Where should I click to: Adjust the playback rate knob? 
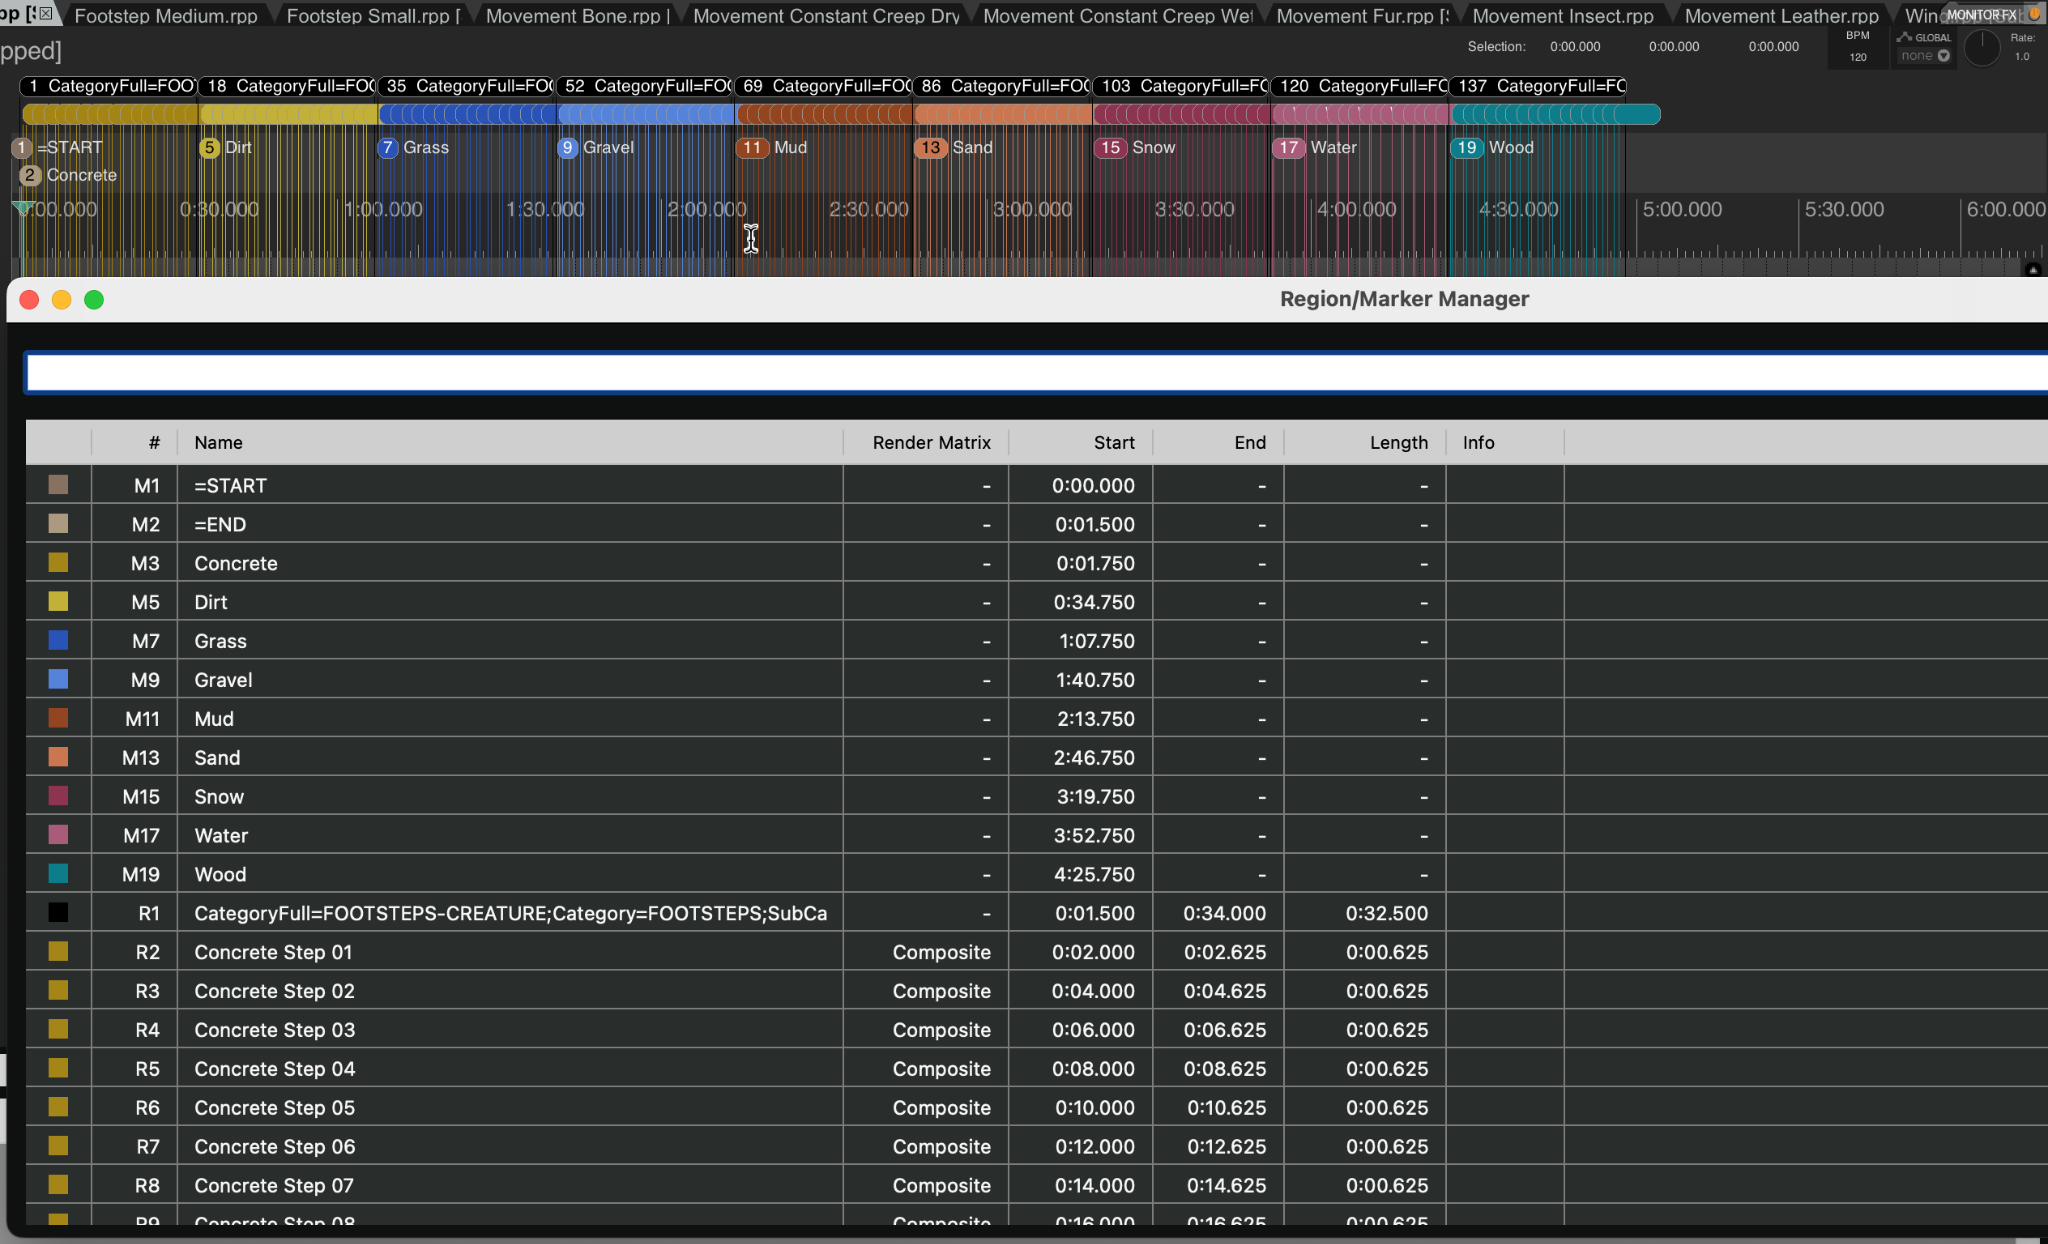(x=1981, y=47)
